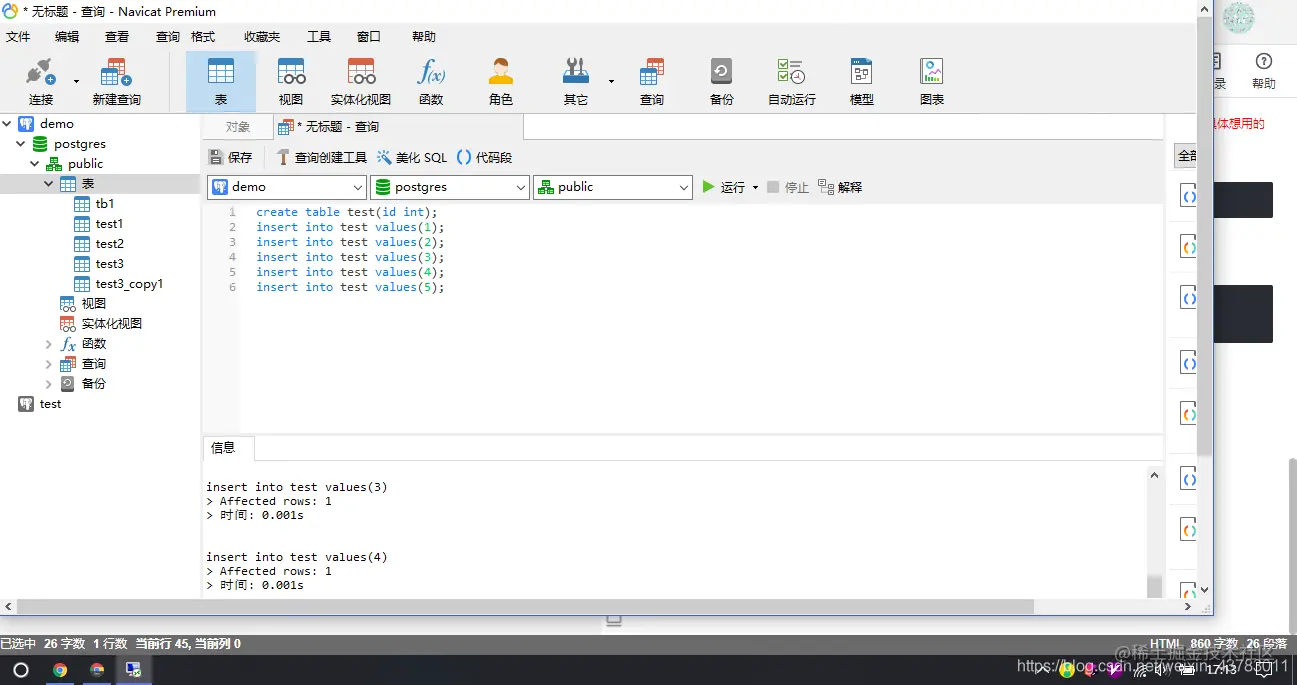The image size is (1297, 685).
Task: Select the 表 tables toolbar icon
Action: click(x=221, y=82)
